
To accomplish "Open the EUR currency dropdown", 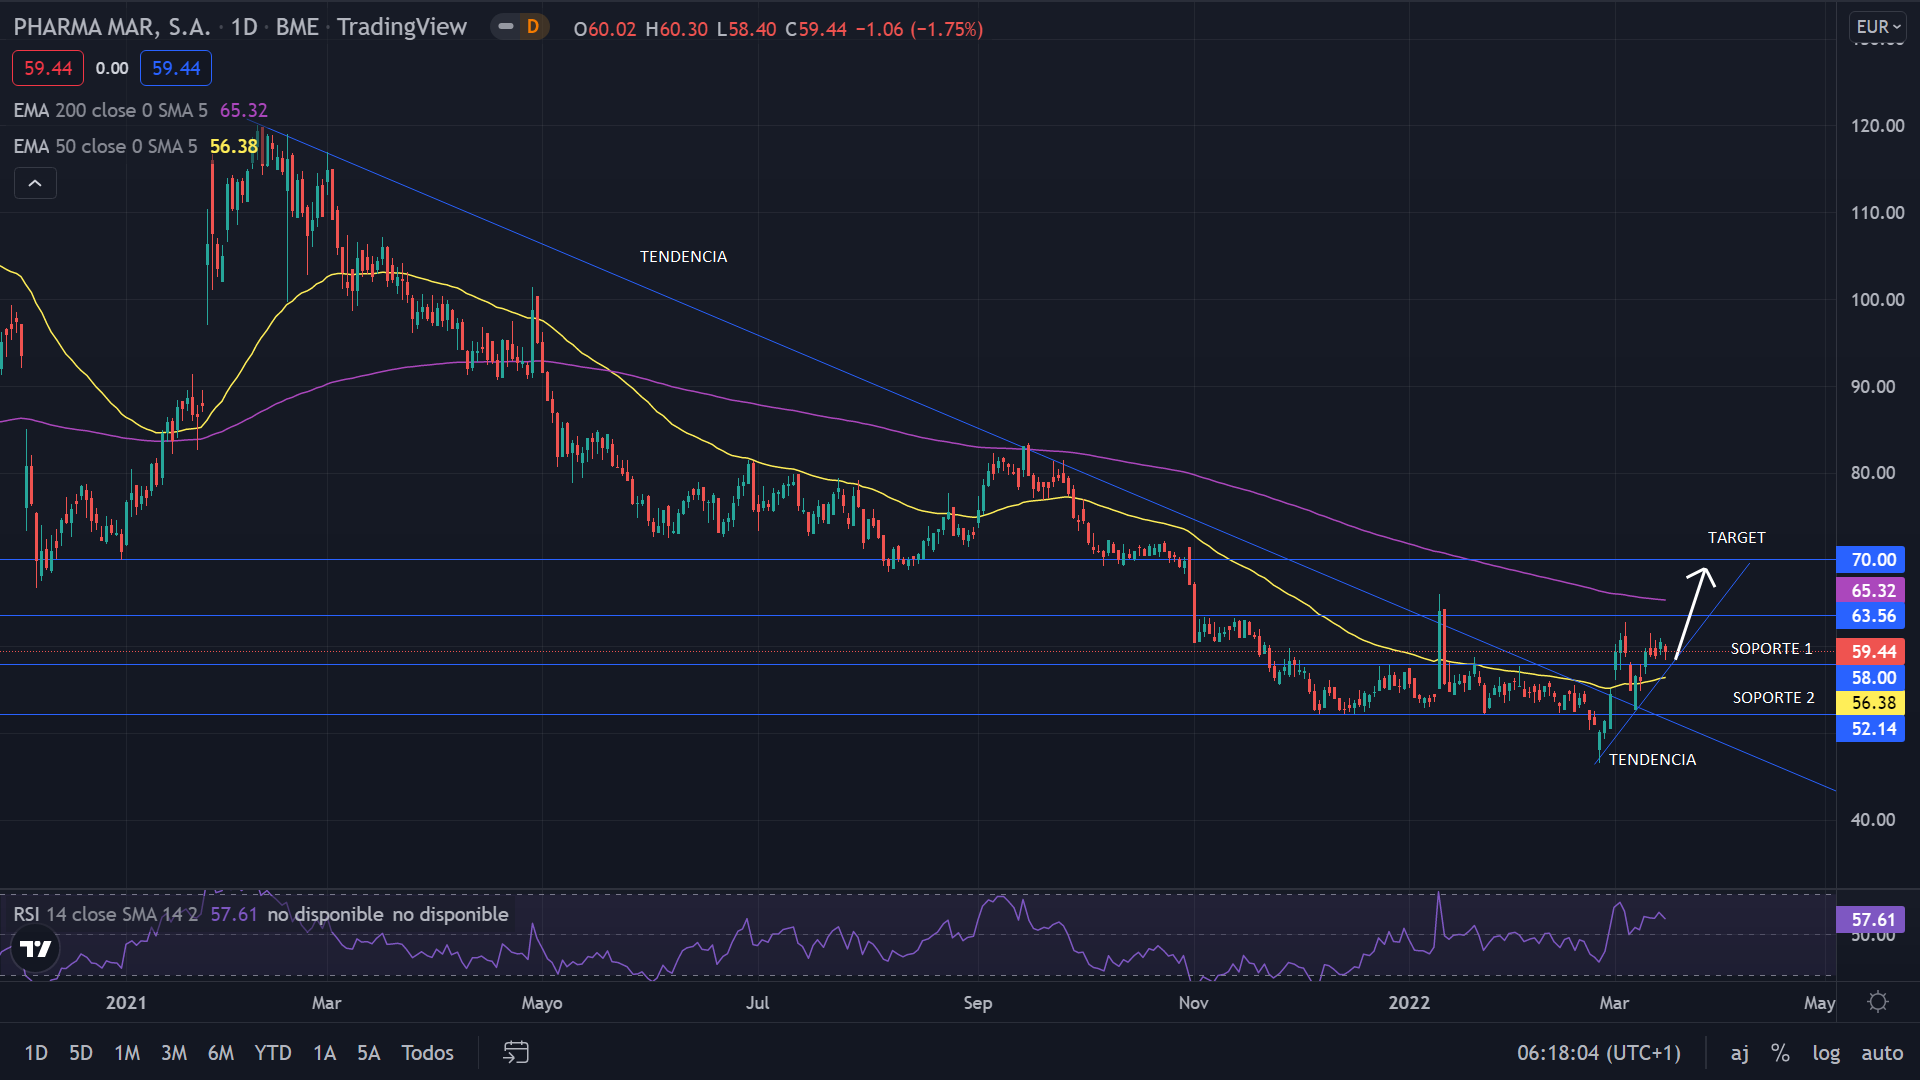I will [x=1877, y=27].
